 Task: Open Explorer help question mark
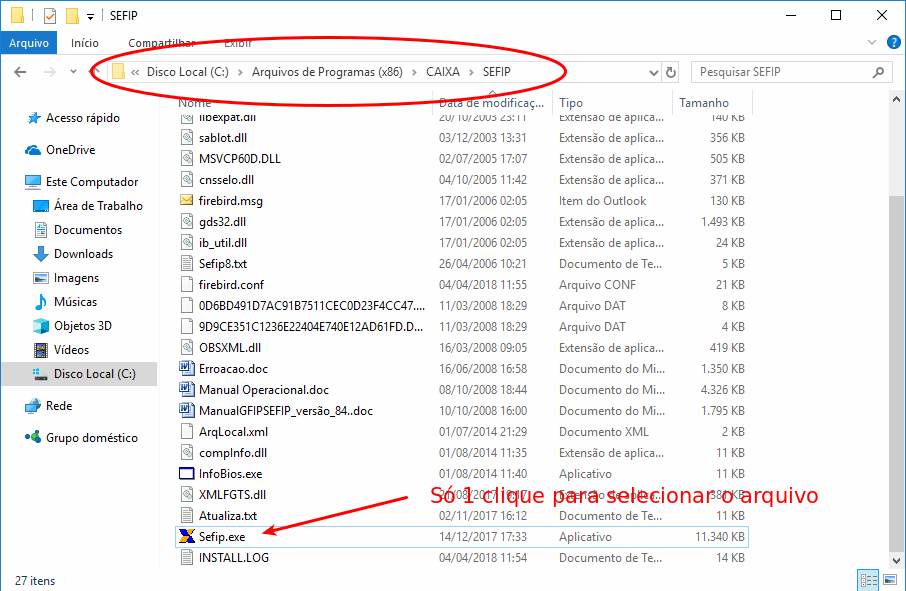point(893,42)
